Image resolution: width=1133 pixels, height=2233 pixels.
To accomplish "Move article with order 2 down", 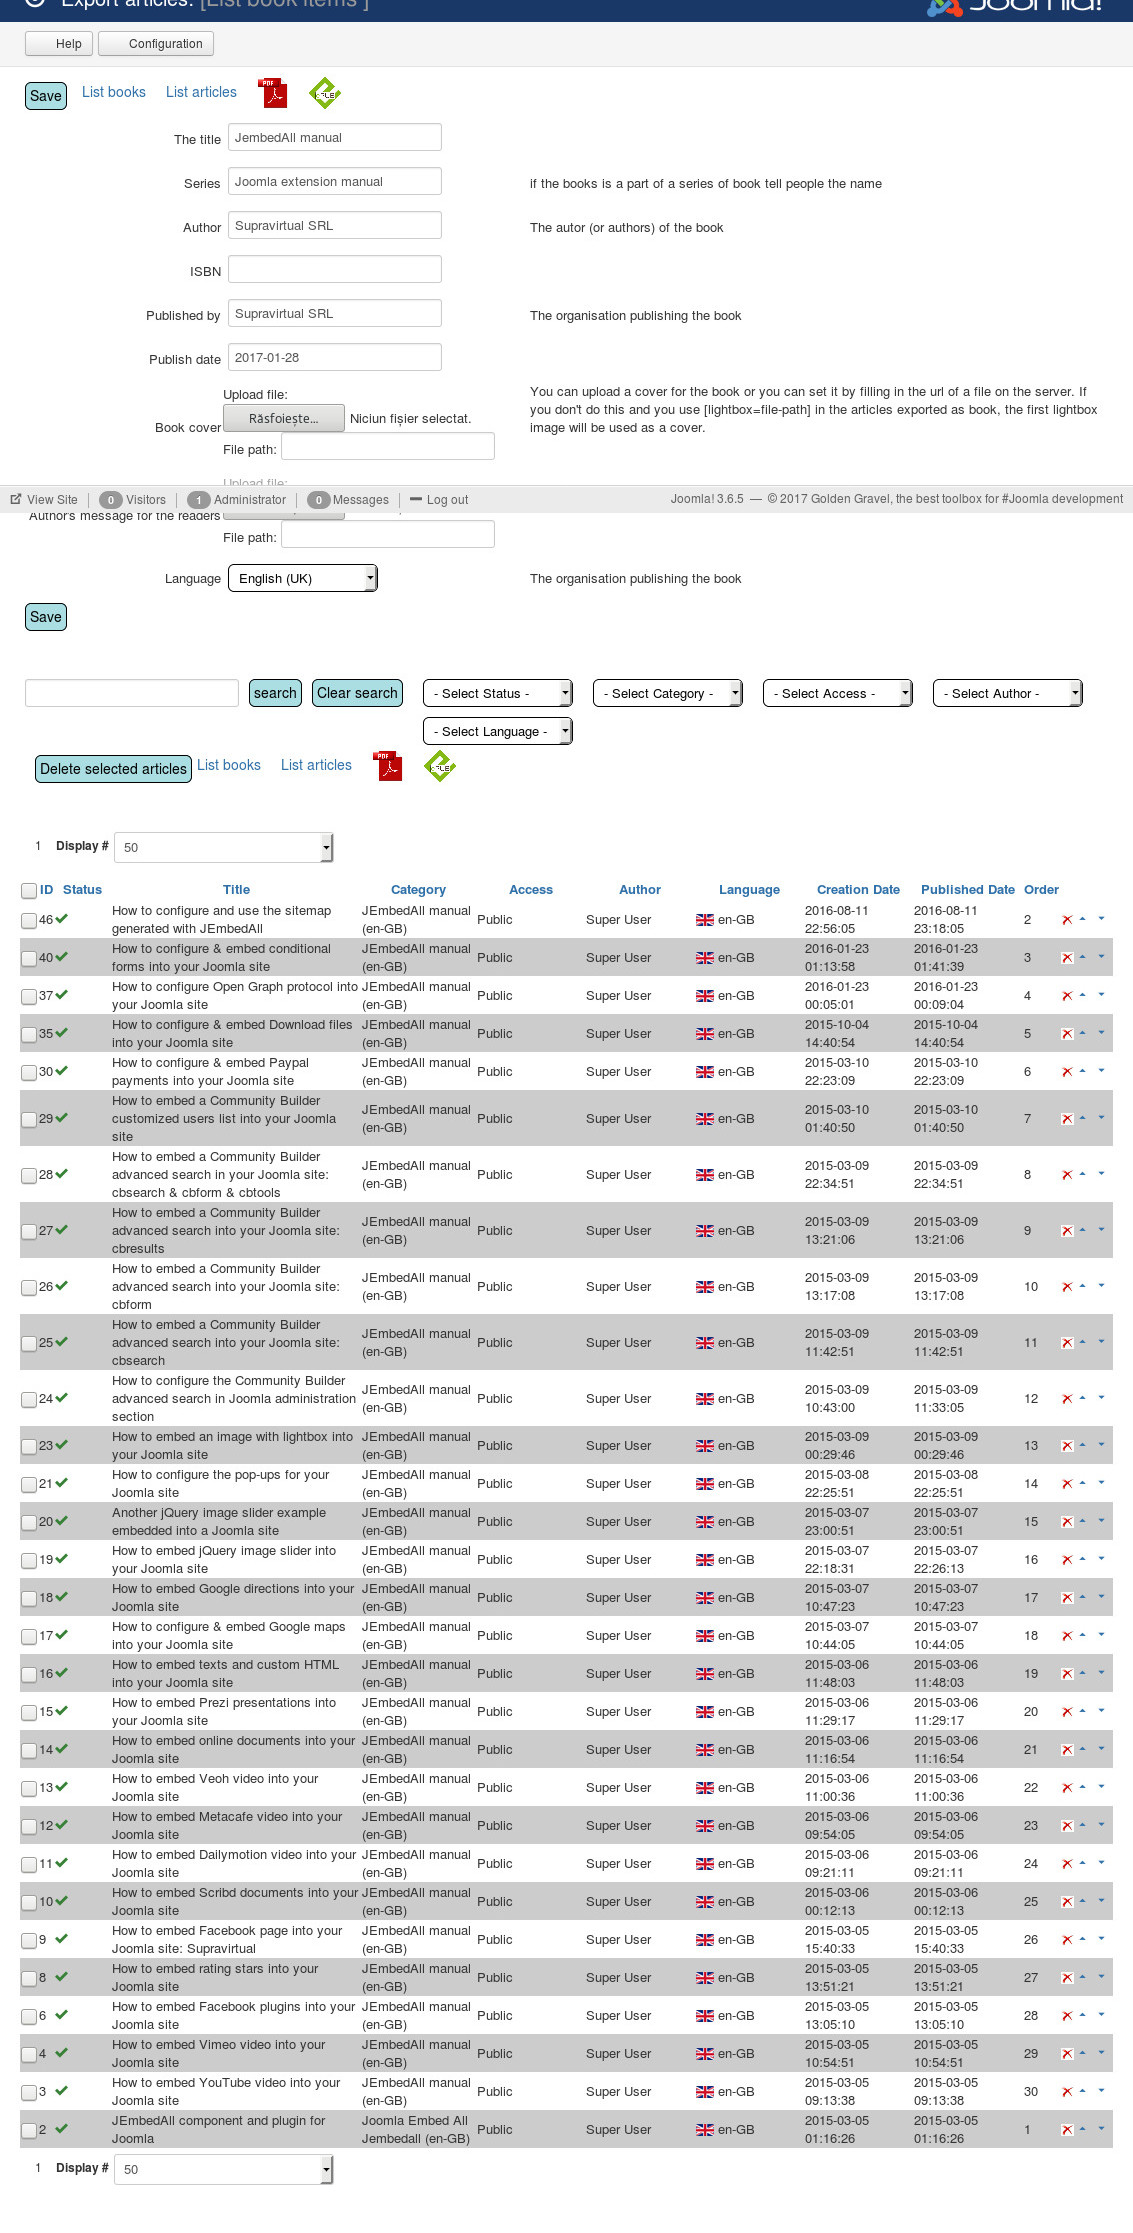I will (1102, 919).
